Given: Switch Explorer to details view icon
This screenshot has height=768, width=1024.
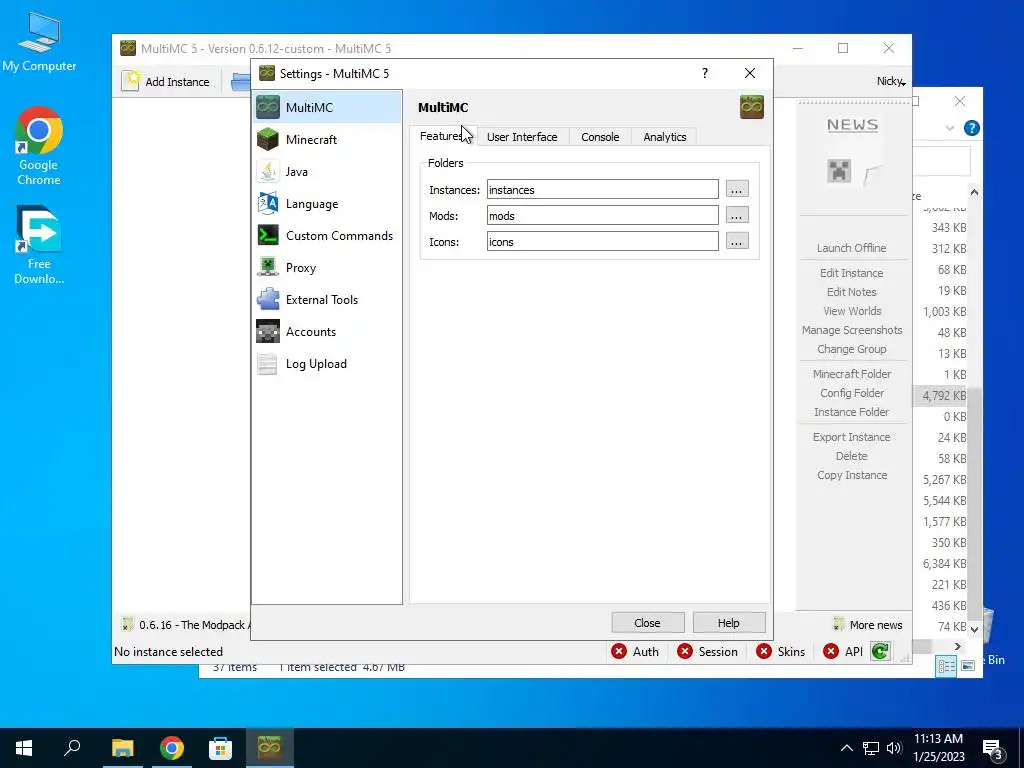Looking at the screenshot, I should coord(946,665).
